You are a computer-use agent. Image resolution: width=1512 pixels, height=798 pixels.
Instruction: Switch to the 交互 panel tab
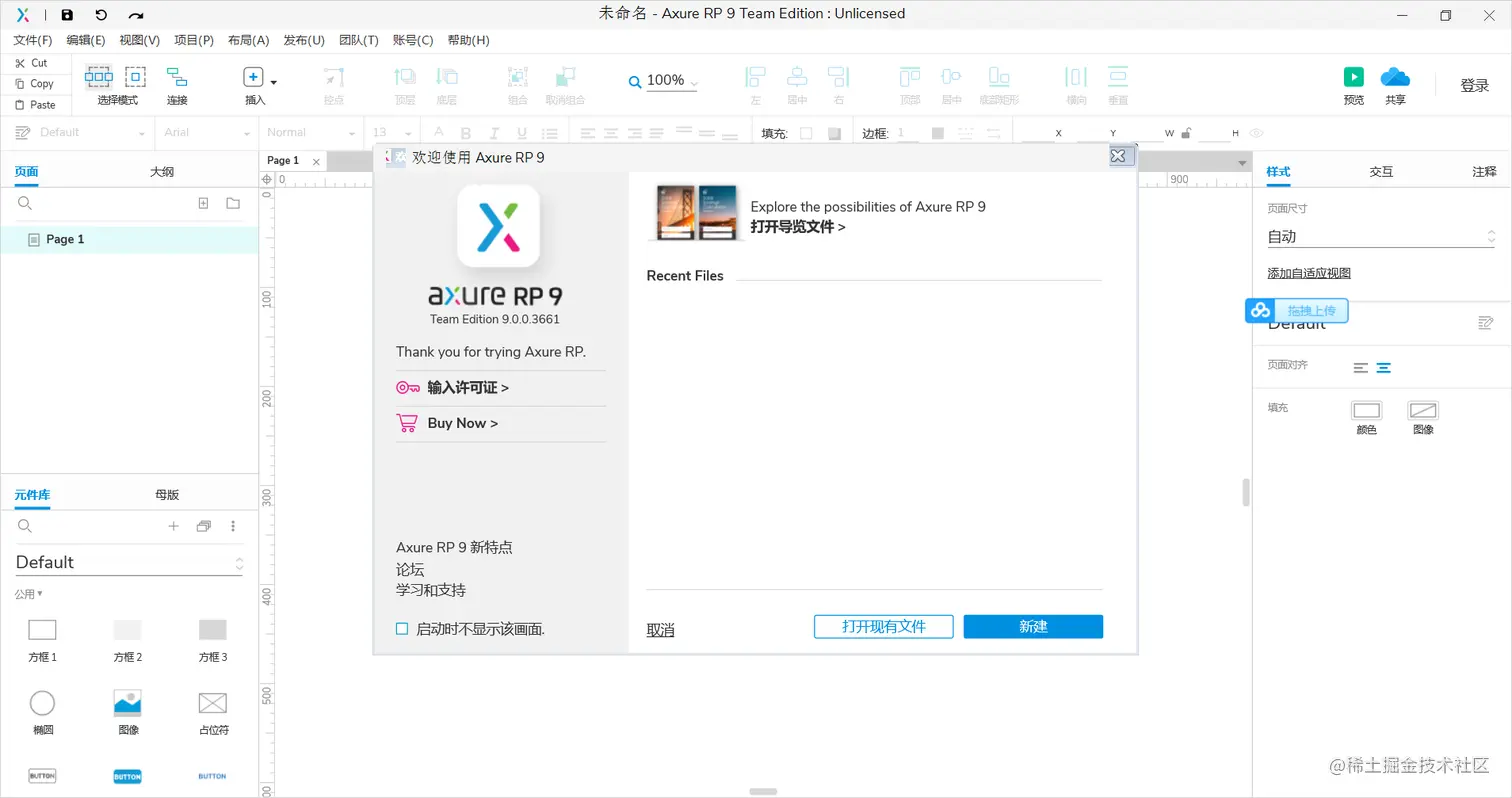point(1381,171)
